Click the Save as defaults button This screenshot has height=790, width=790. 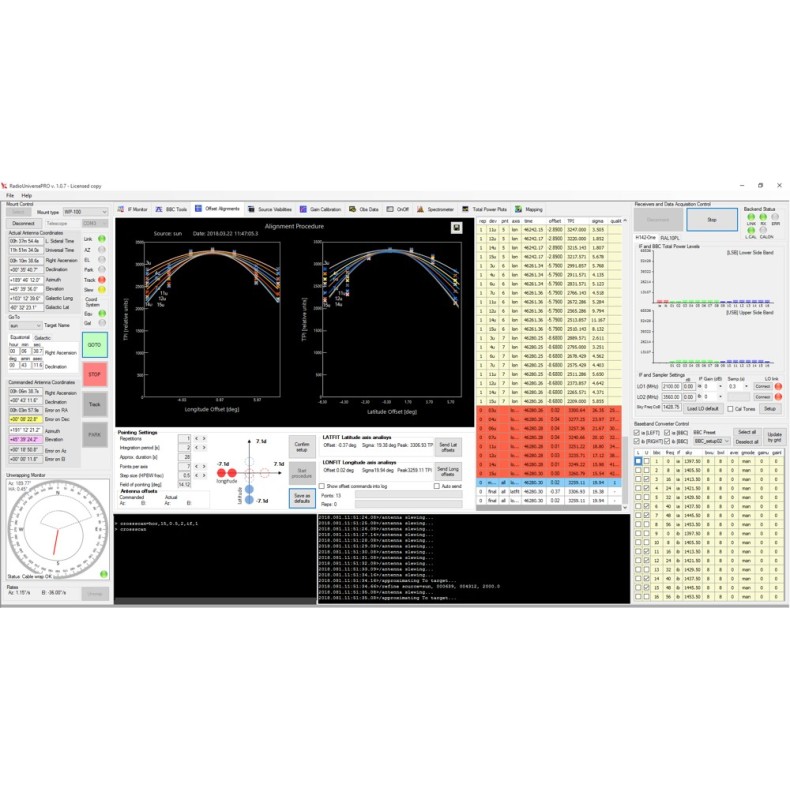click(x=302, y=498)
